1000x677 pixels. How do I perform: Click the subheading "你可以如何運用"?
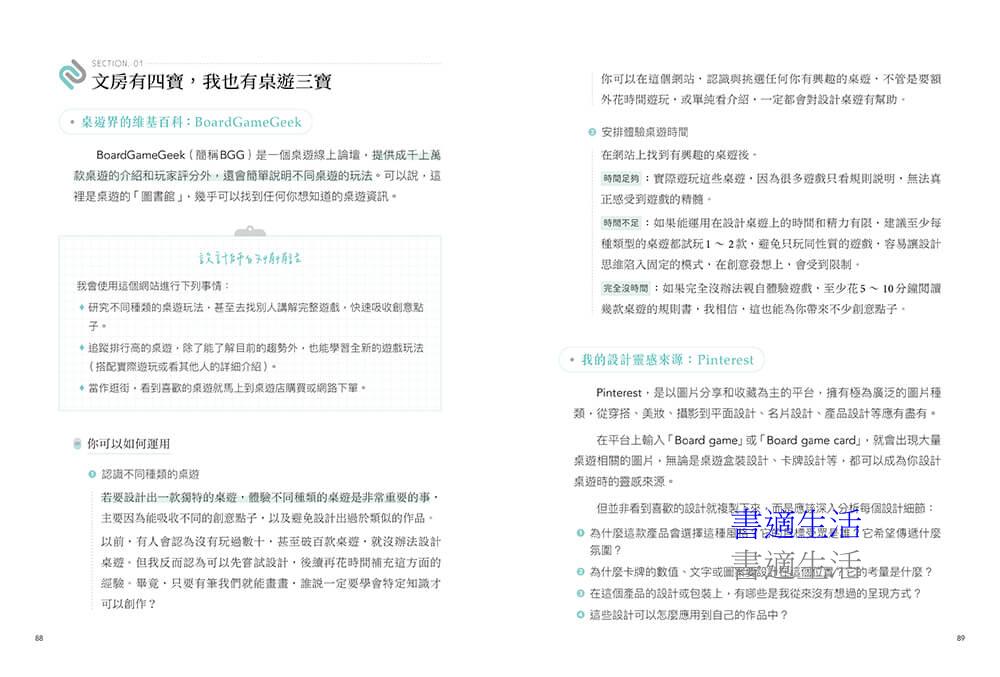click(128, 444)
